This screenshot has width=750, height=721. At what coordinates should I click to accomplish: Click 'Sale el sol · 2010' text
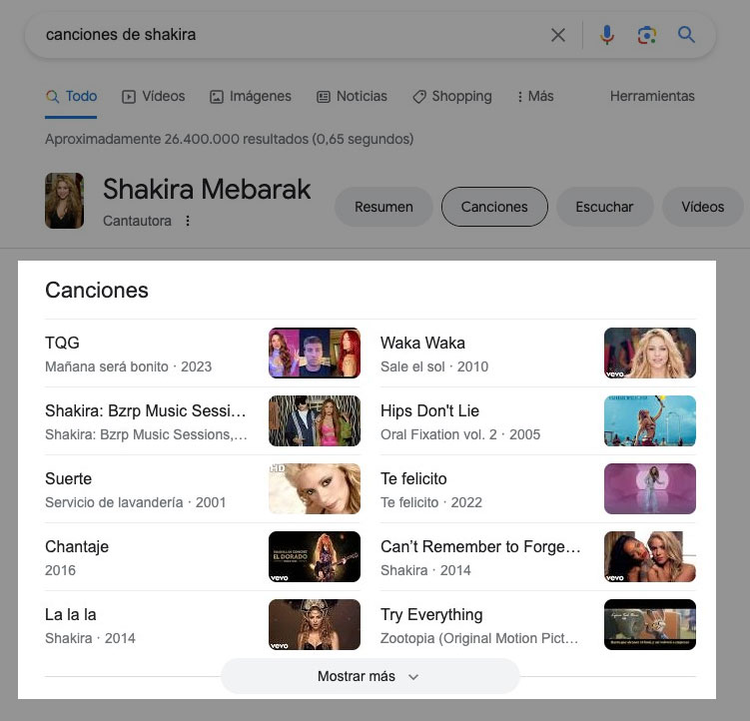tap(434, 367)
